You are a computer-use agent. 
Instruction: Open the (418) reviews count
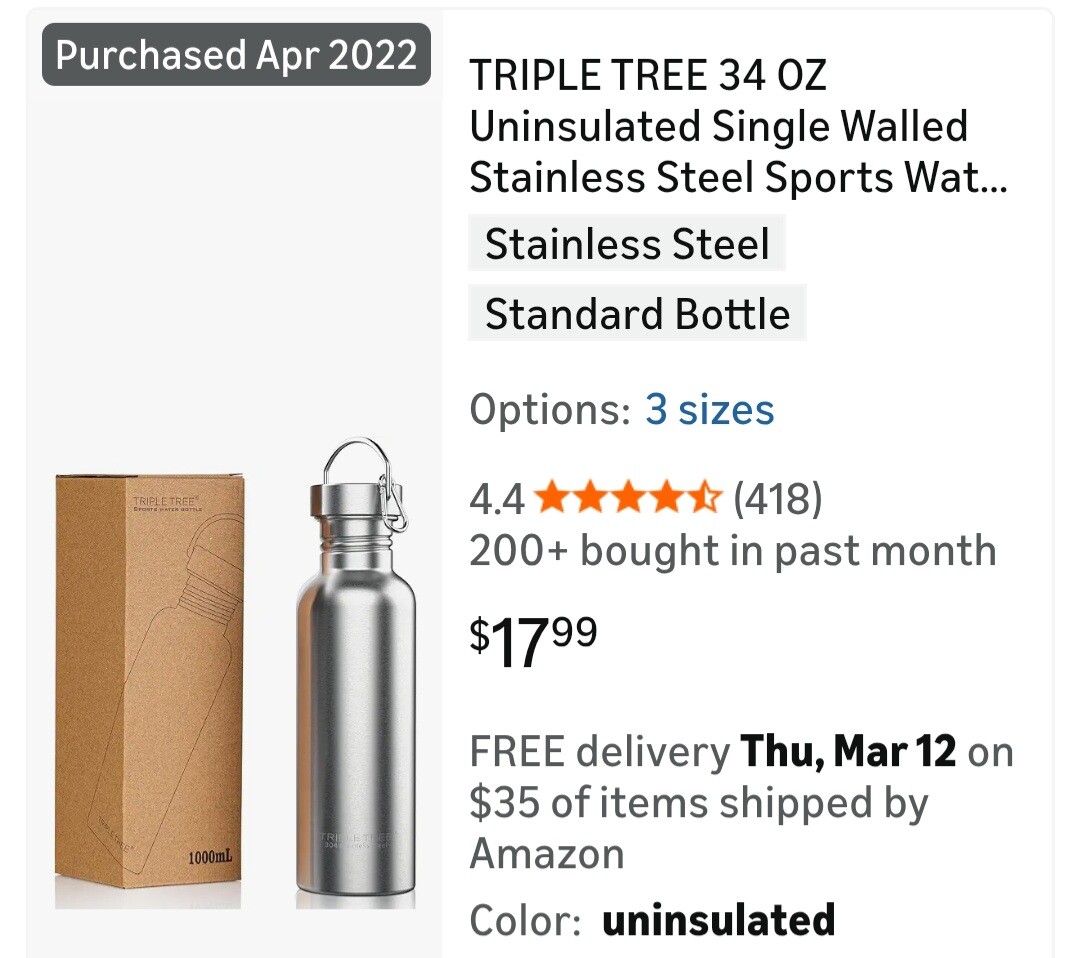[x=778, y=498]
